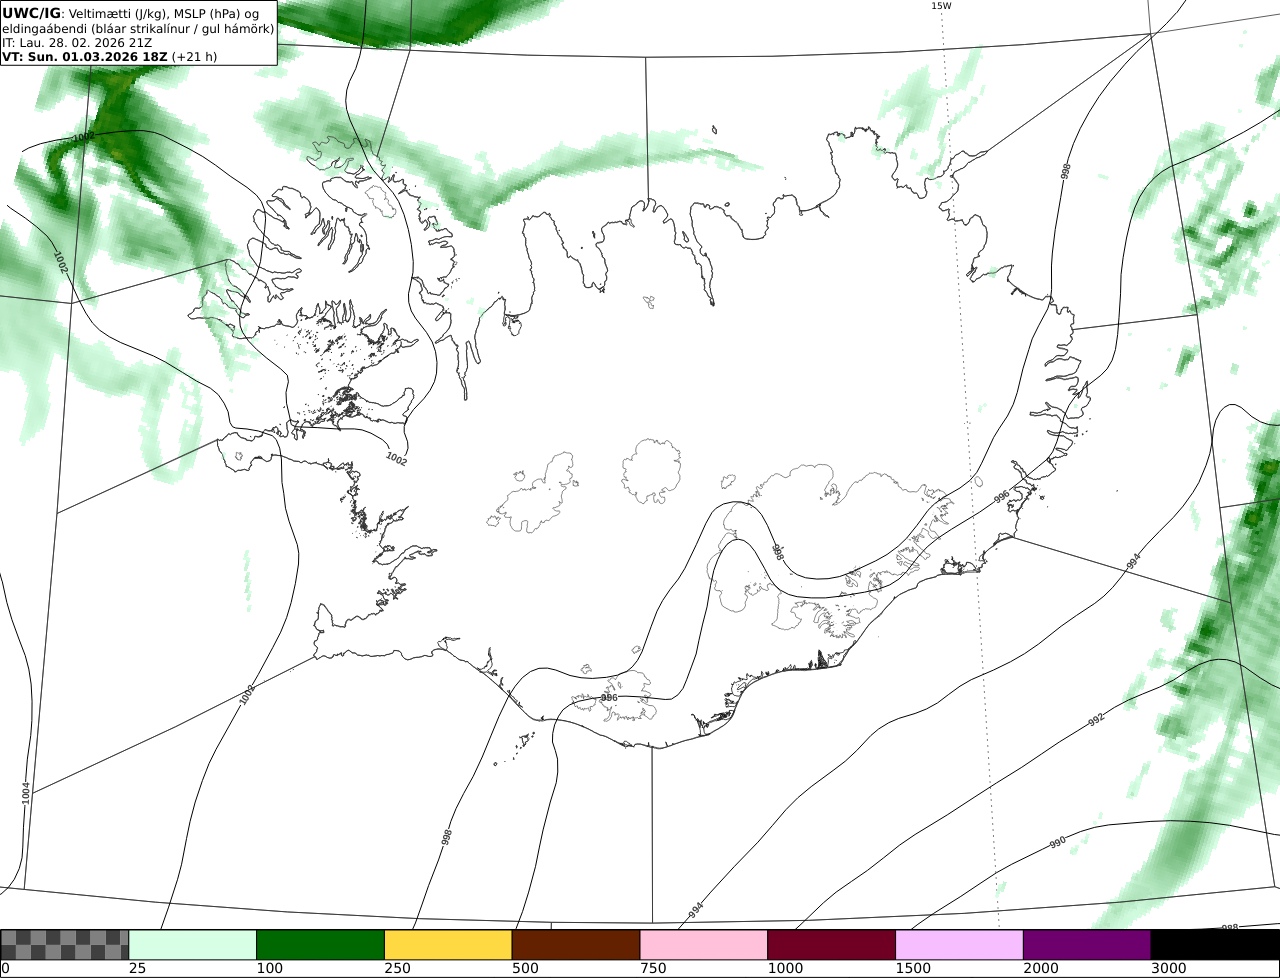Click the legend value "3000"
This screenshot has height=978, width=1280.
1169,968
